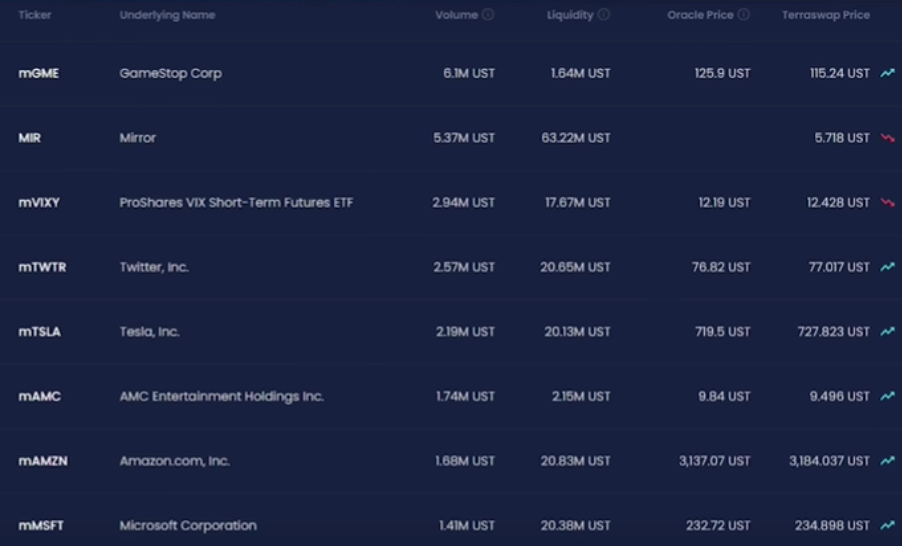The image size is (902, 546).
Task: Open the Mirror underlying name
Action: point(137,138)
